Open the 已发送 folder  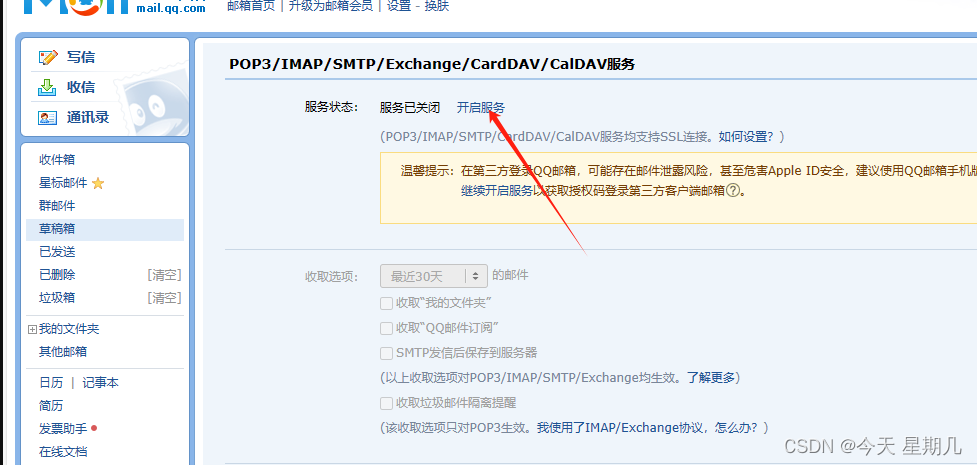(57, 252)
